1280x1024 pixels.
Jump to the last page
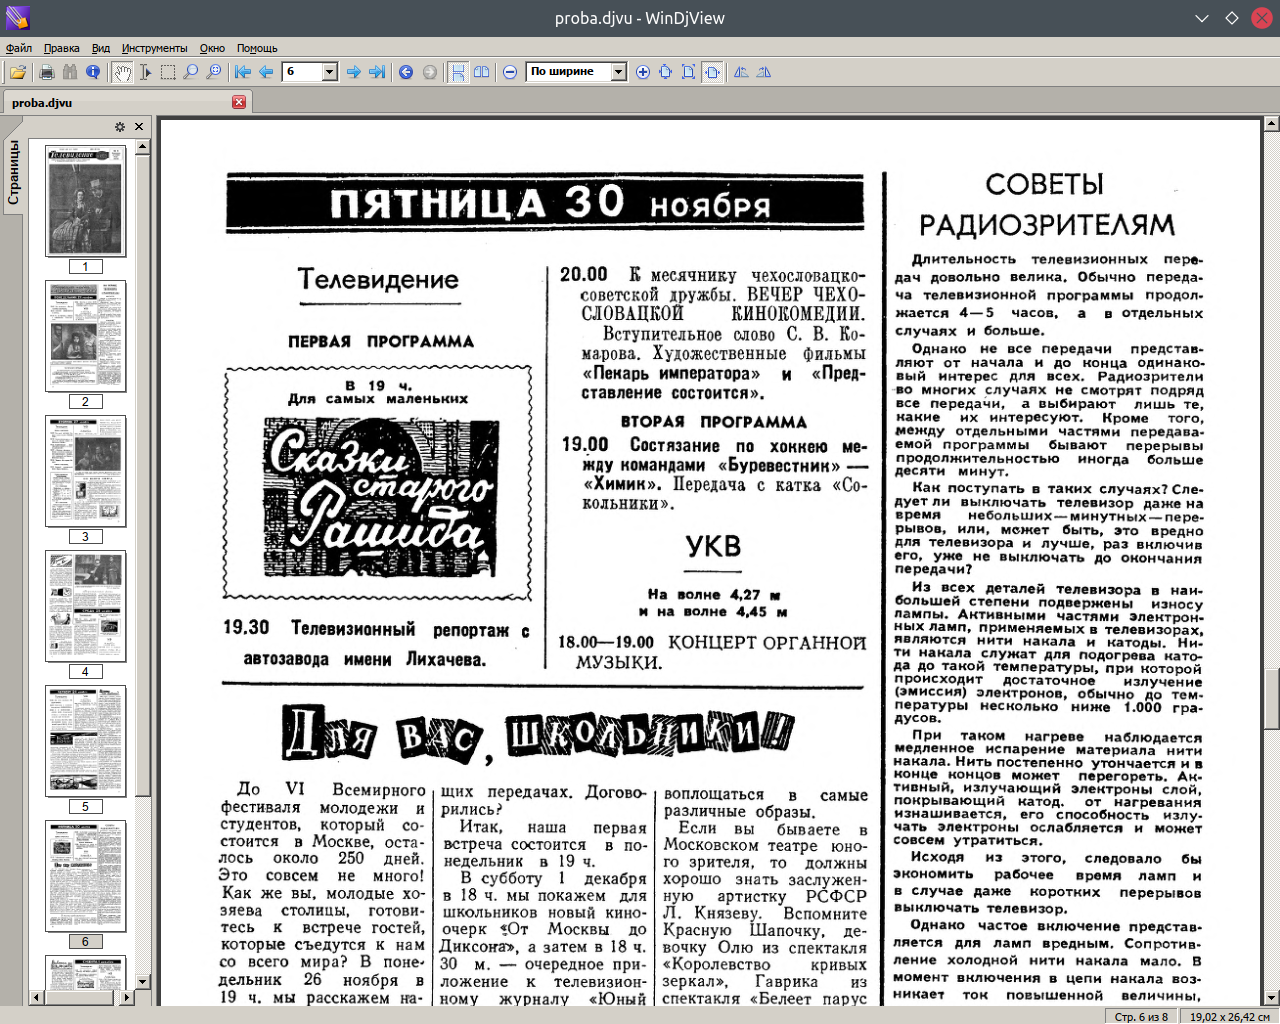coord(377,72)
